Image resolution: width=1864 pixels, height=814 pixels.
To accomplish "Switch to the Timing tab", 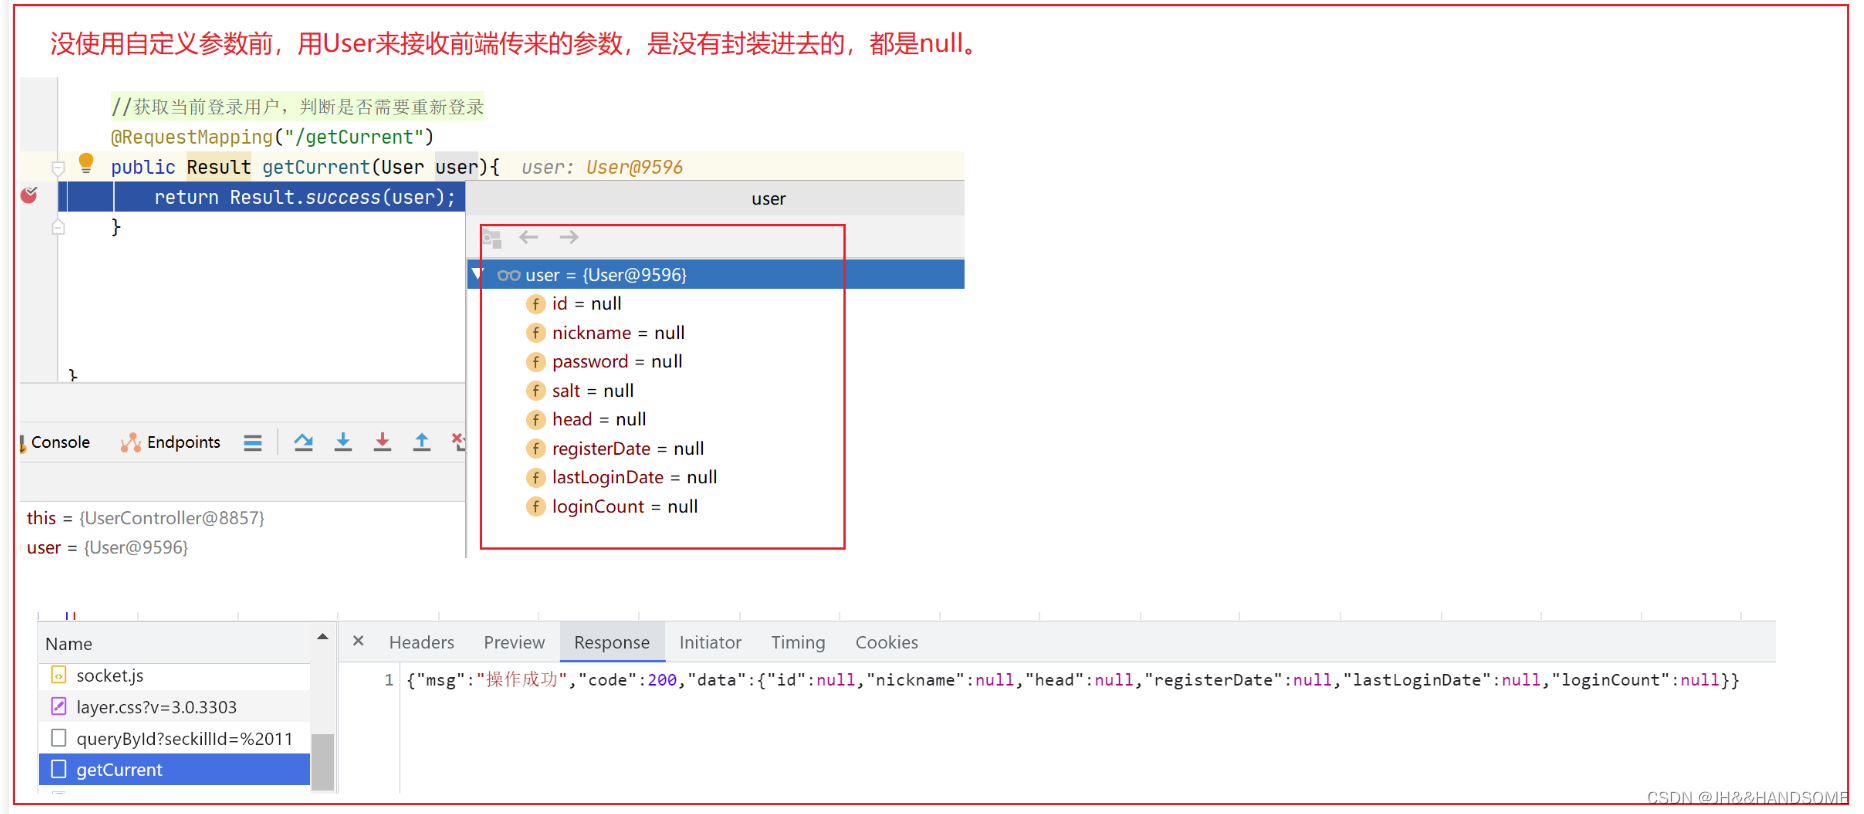I will coord(798,642).
